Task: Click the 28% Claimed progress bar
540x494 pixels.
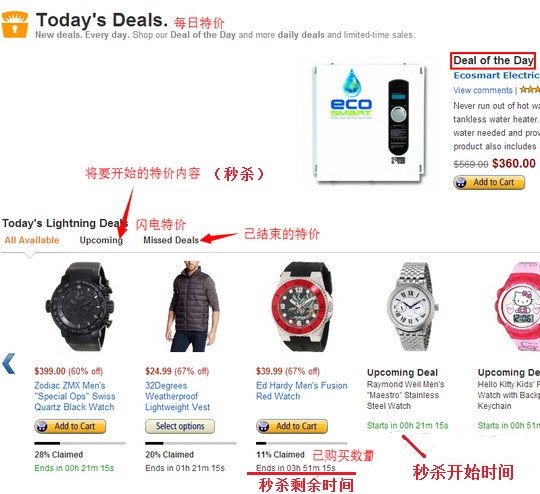Action: pos(80,443)
